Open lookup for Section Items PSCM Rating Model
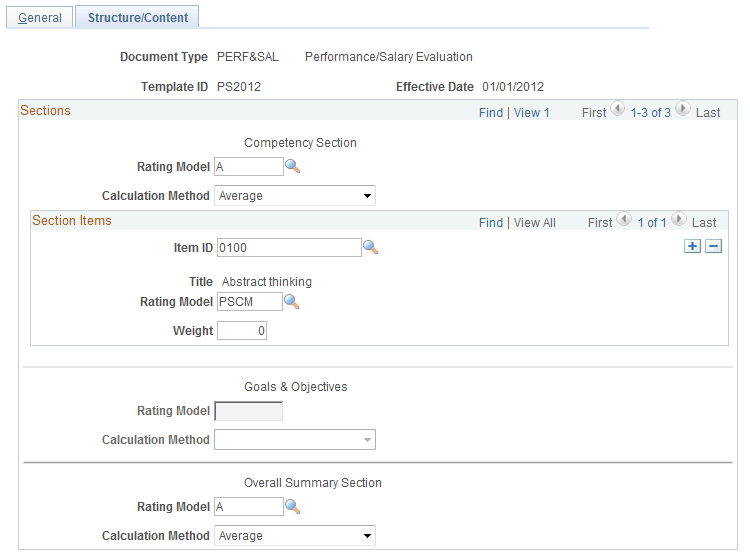The image size is (750, 557). [x=291, y=302]
